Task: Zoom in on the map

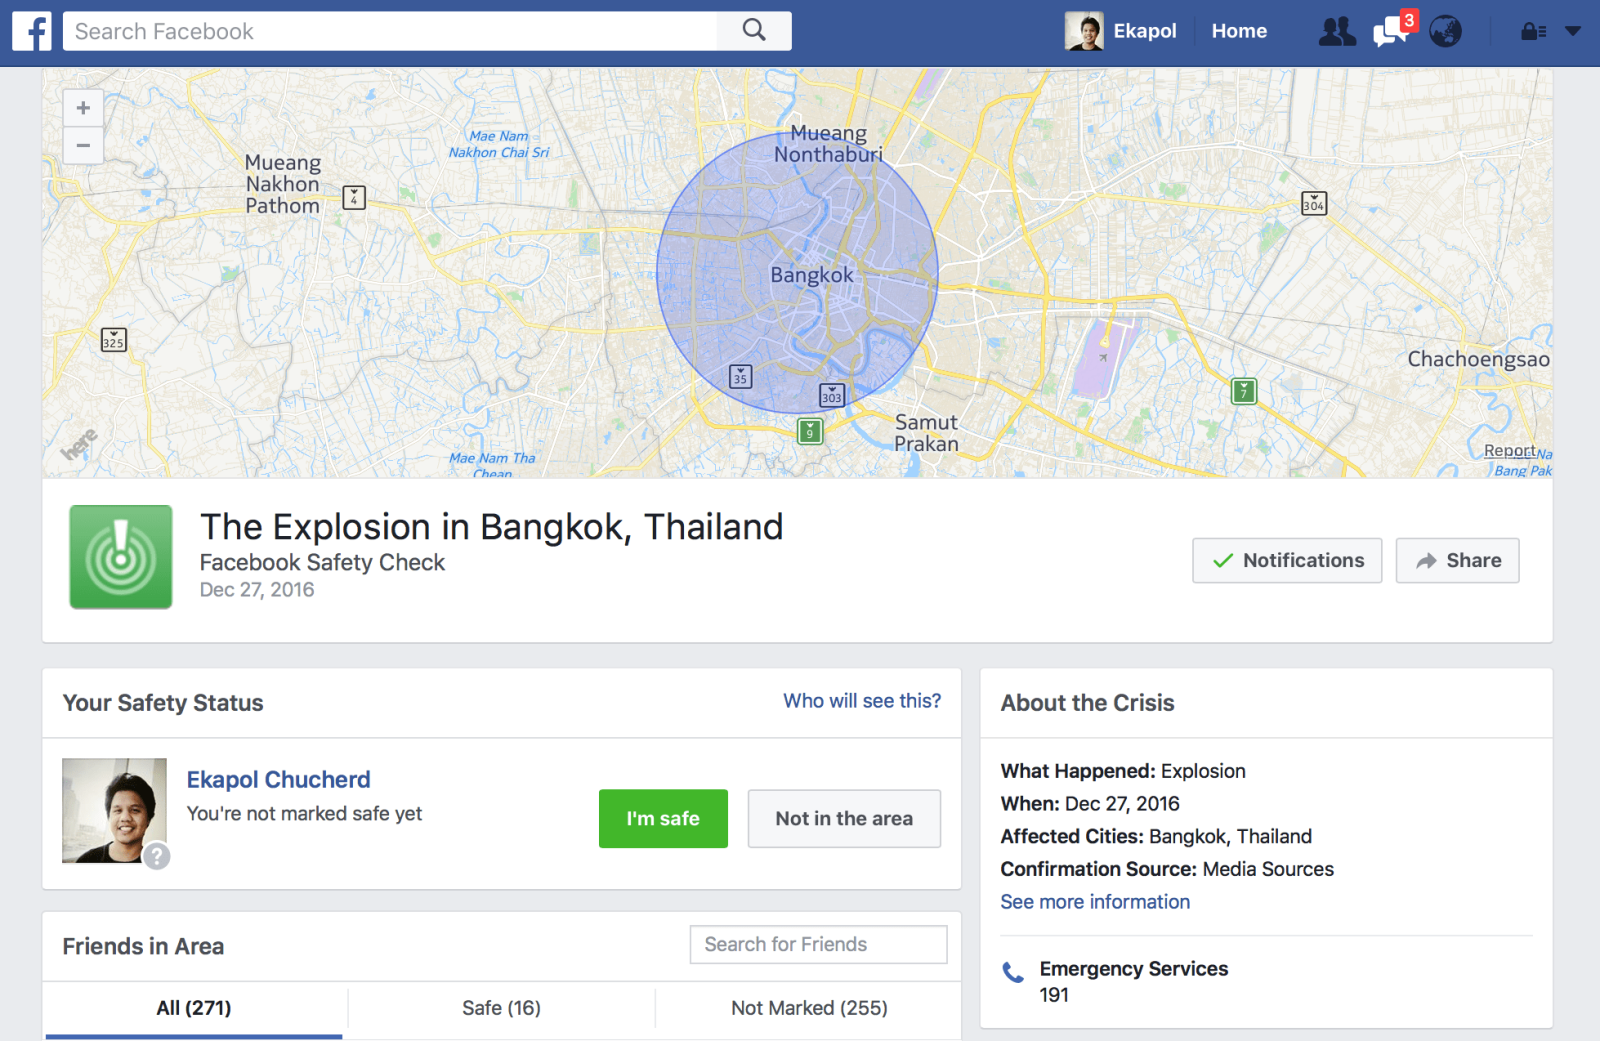Action: click(x=83, y=108)
